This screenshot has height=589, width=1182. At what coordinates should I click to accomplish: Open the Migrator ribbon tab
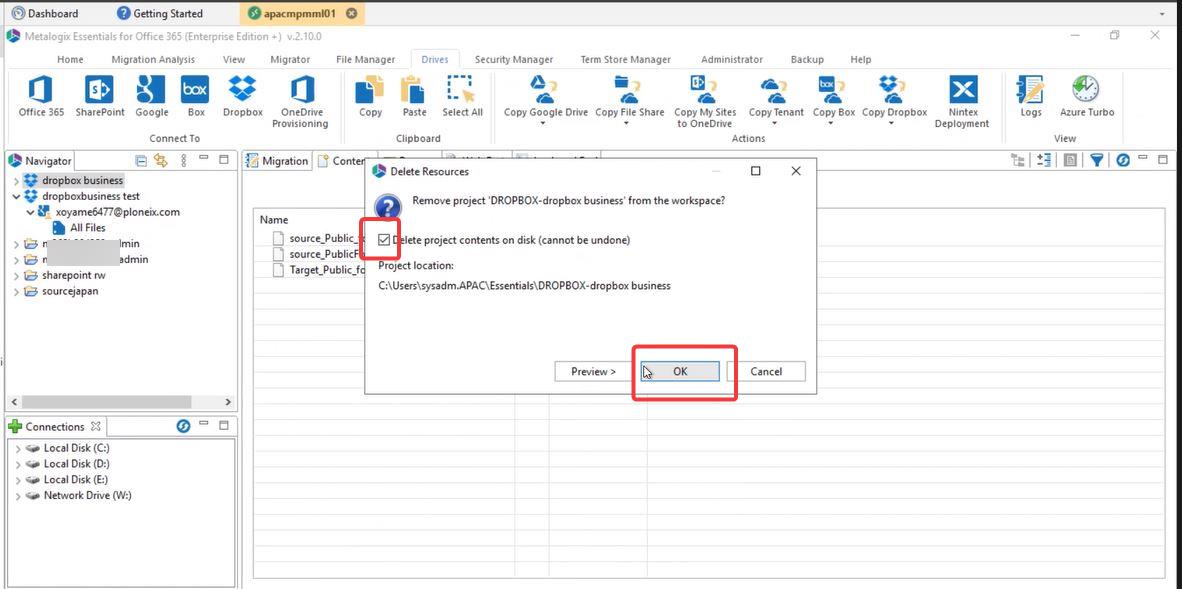point(289,60)
